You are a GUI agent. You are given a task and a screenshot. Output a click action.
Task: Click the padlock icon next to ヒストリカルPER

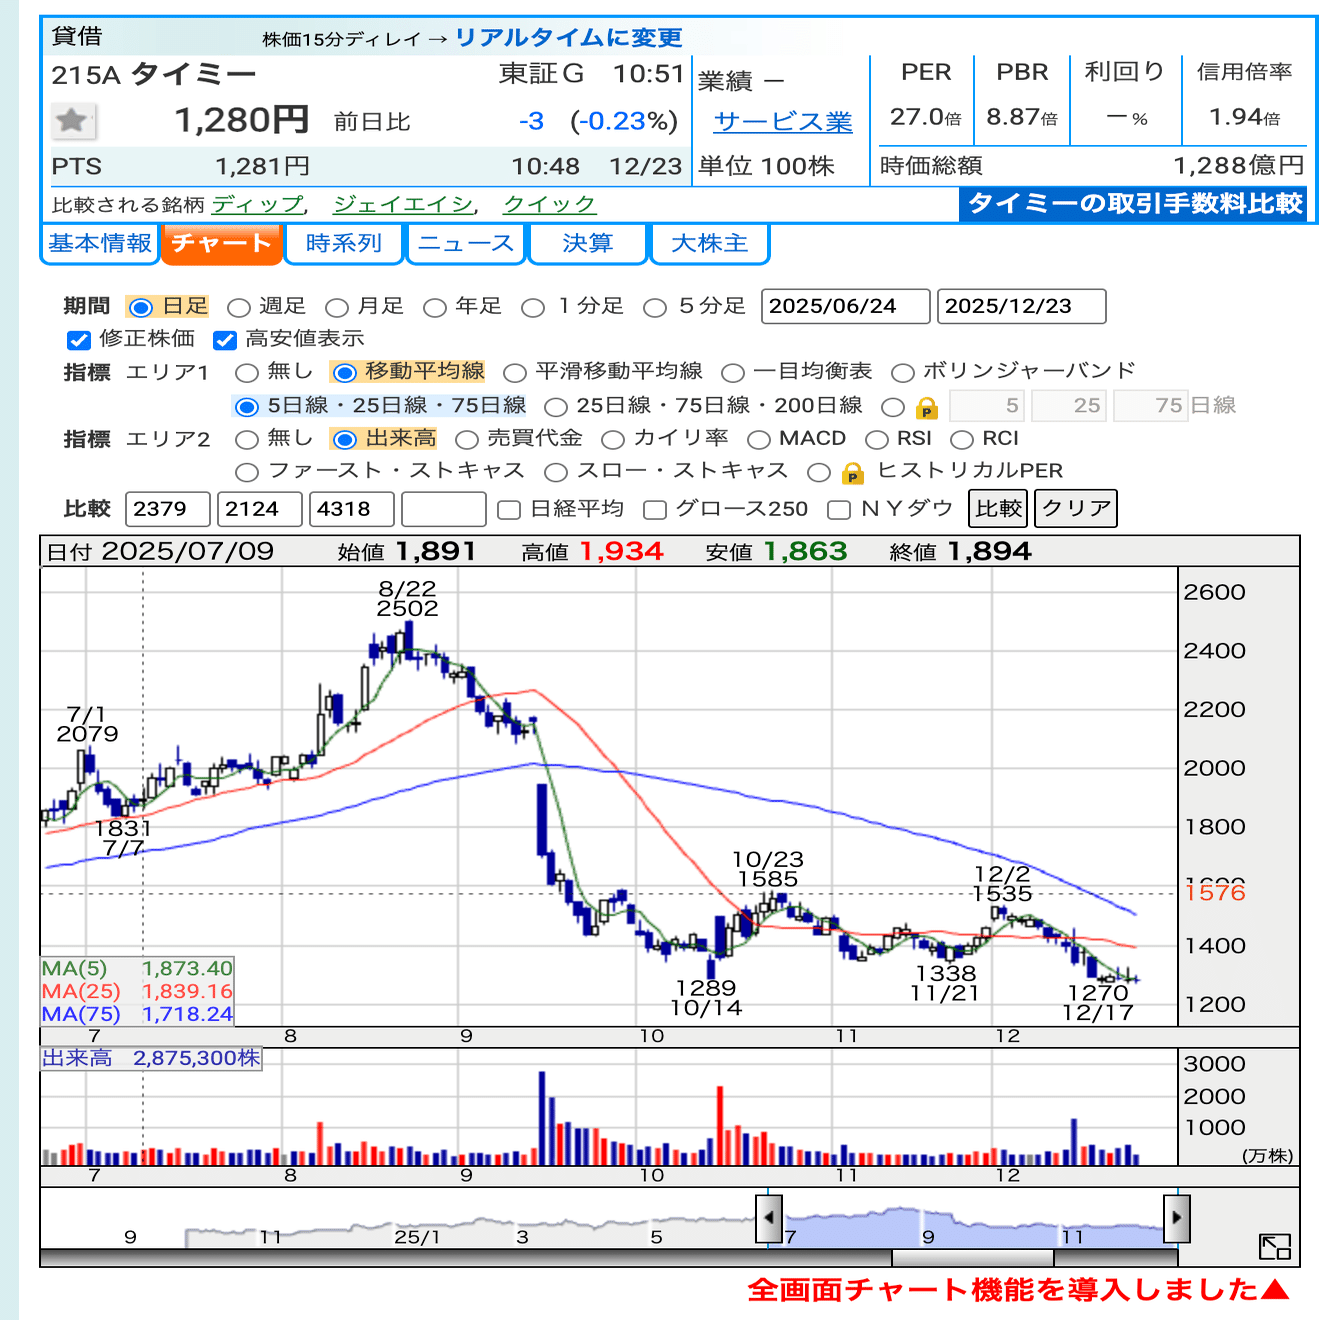point(851,471)
